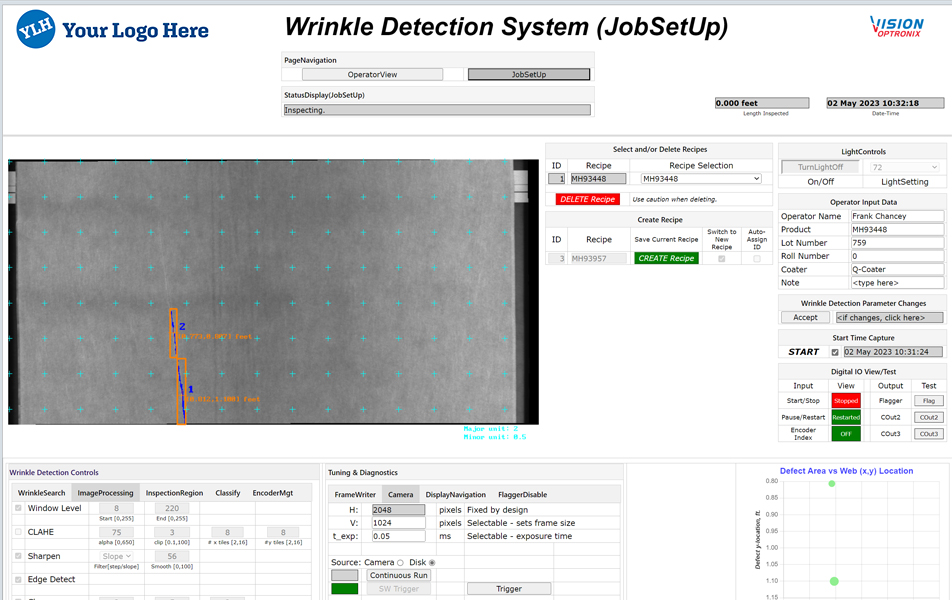Switch to the InspectionRegion tab
Image resolution: width=952 pixels, height=600 pixels.
175,493
